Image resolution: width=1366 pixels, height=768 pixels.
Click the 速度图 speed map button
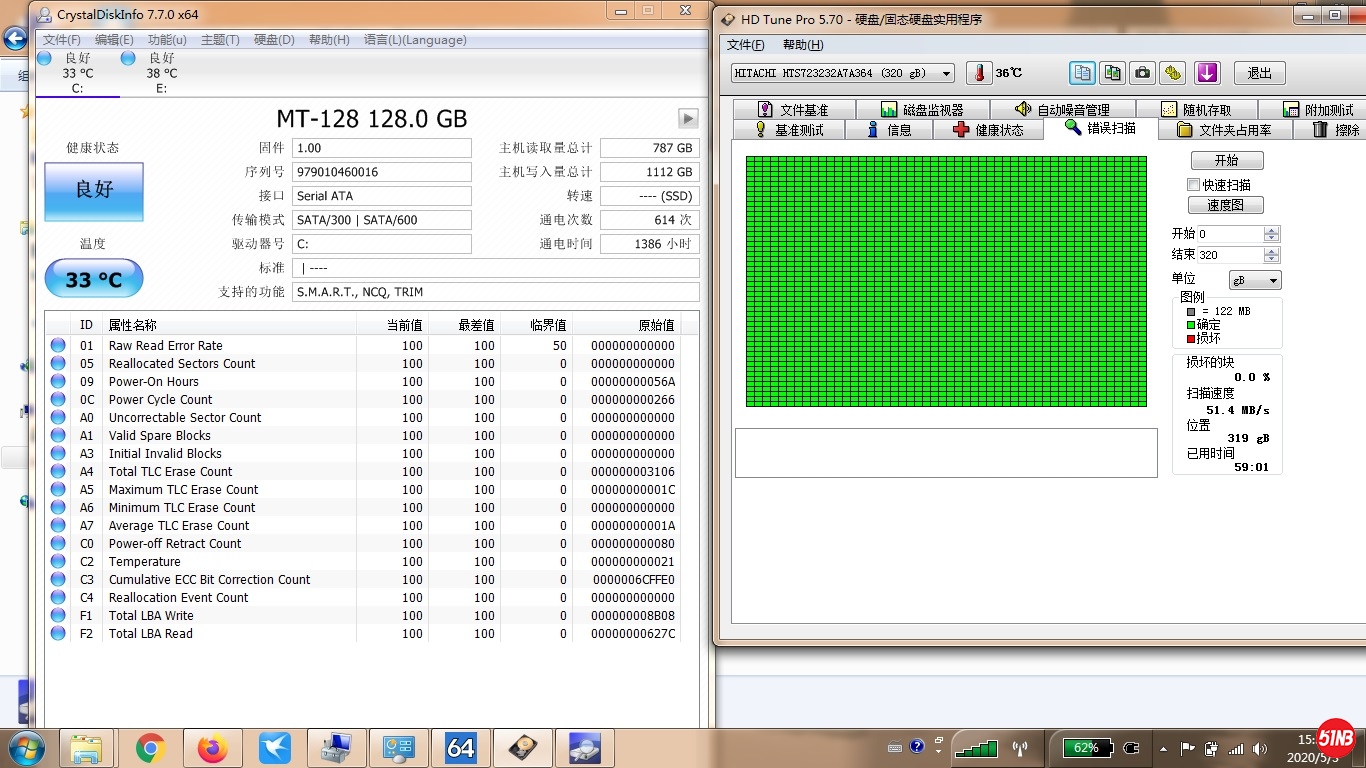[x=1226, y=205]
